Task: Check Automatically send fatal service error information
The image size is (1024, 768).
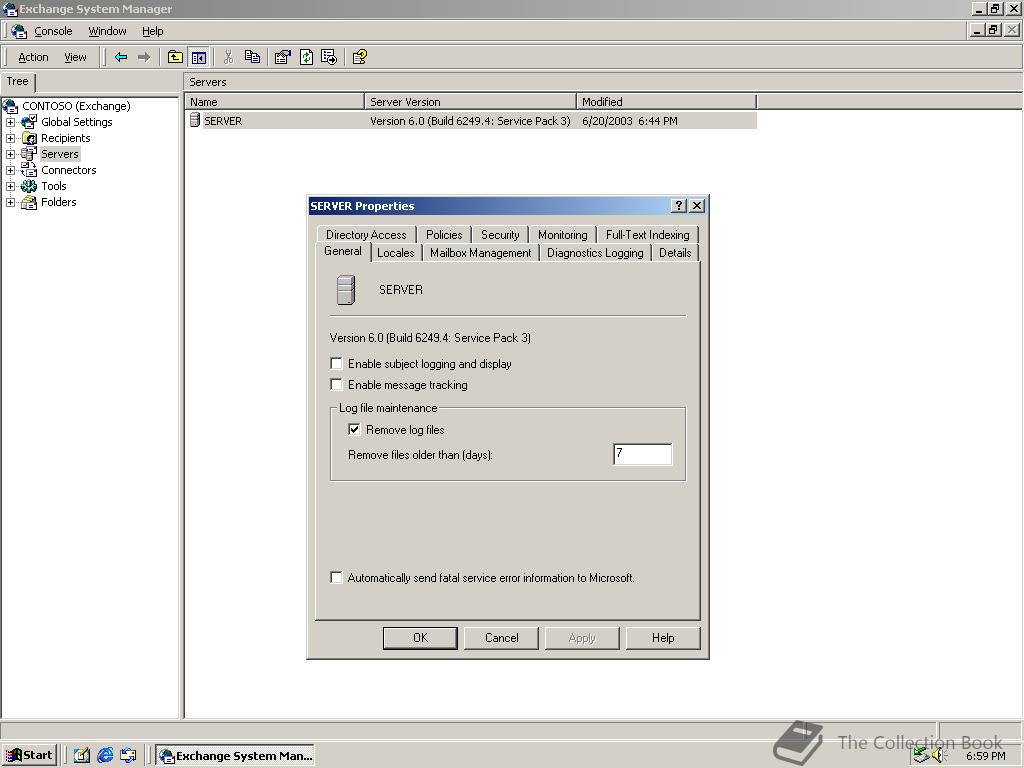Action: click(x=336, y=577)
